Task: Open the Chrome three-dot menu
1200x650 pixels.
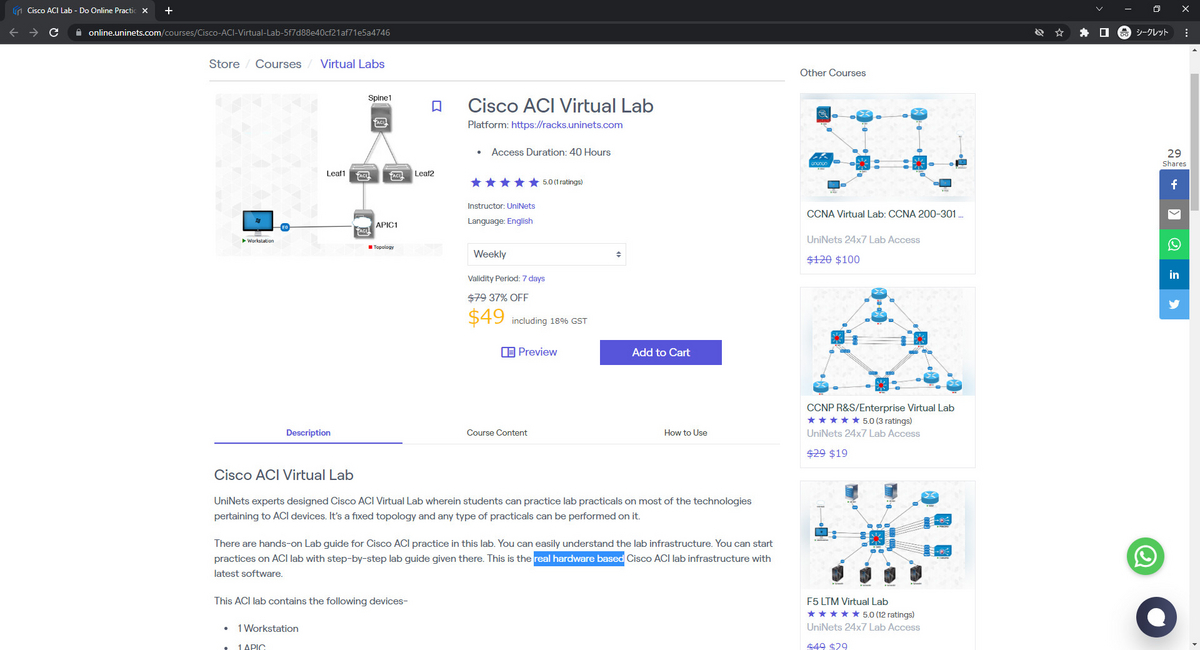Action: 1186,31
